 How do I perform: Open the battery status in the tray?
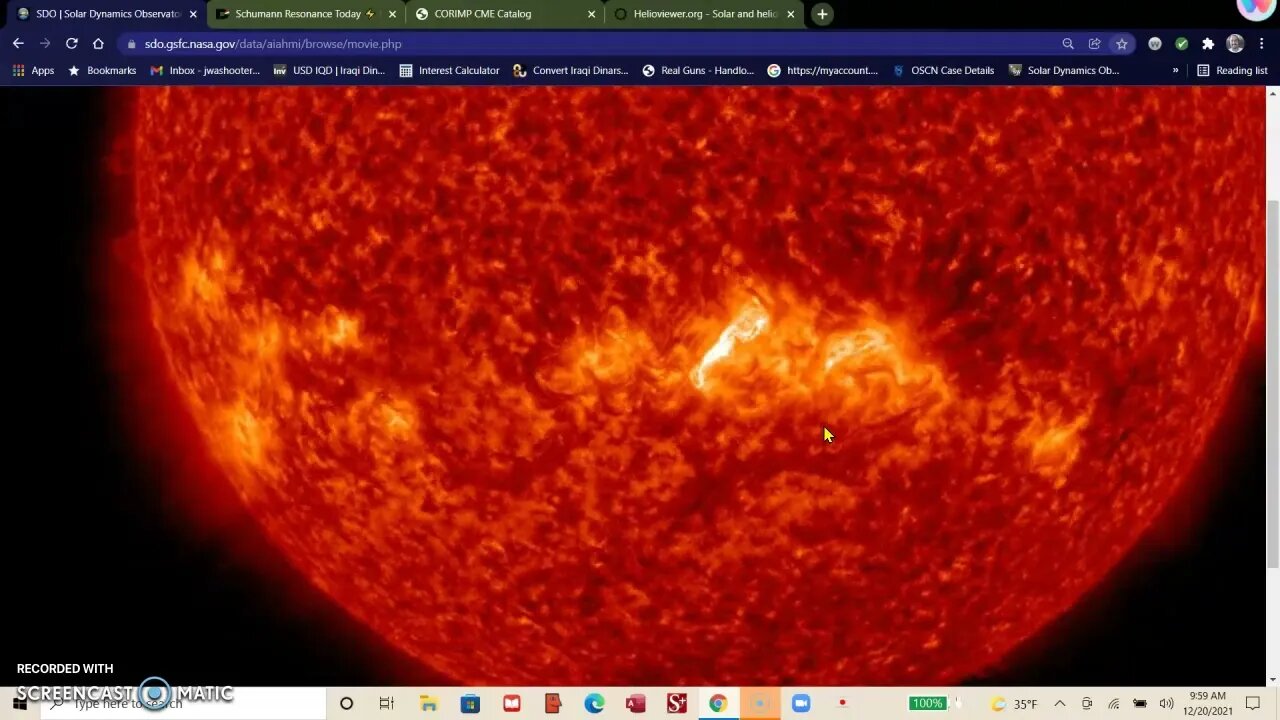(1139, 704)
